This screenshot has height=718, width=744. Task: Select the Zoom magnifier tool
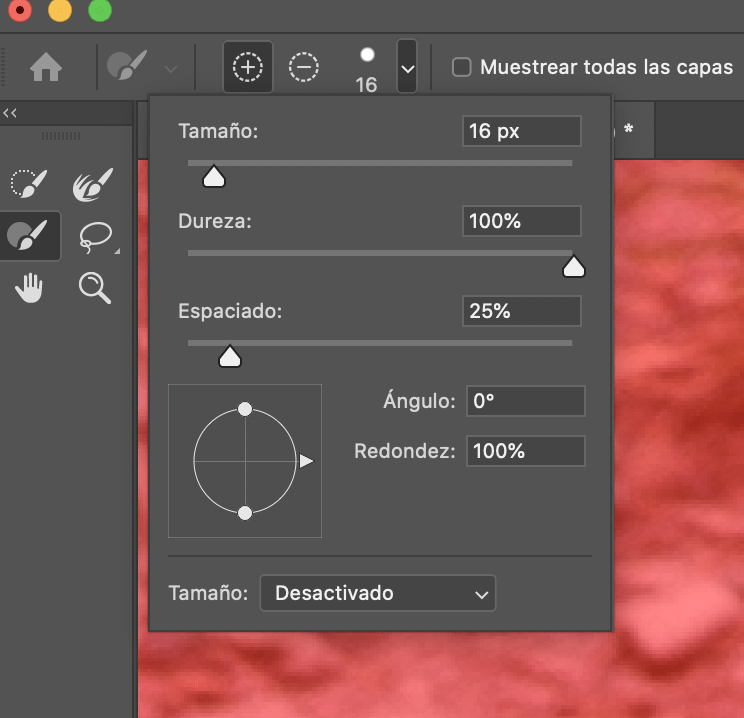(95, 288)
